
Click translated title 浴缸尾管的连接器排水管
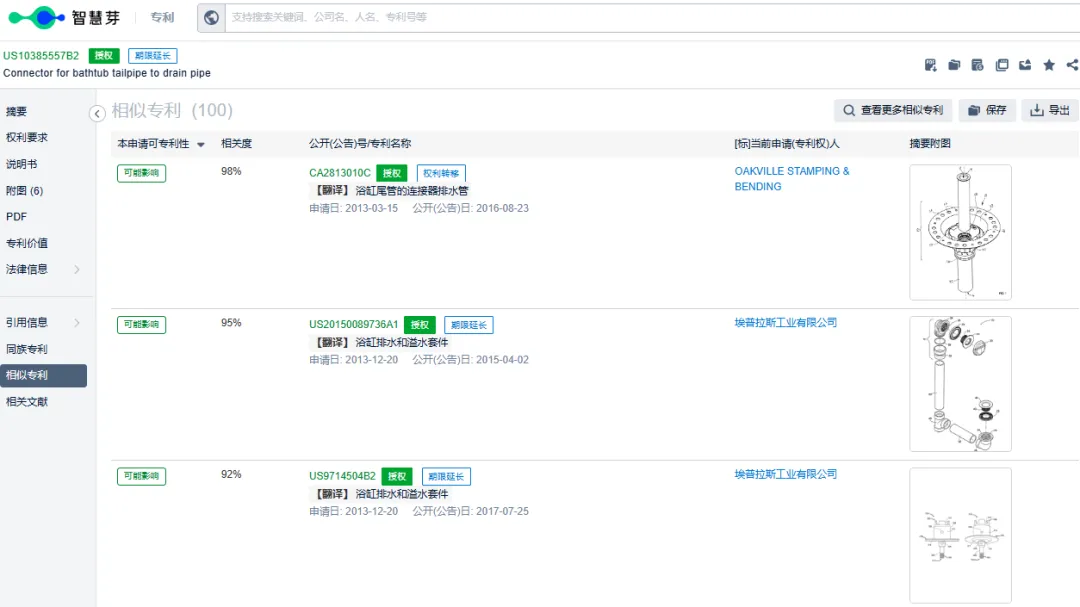[412, 191]
